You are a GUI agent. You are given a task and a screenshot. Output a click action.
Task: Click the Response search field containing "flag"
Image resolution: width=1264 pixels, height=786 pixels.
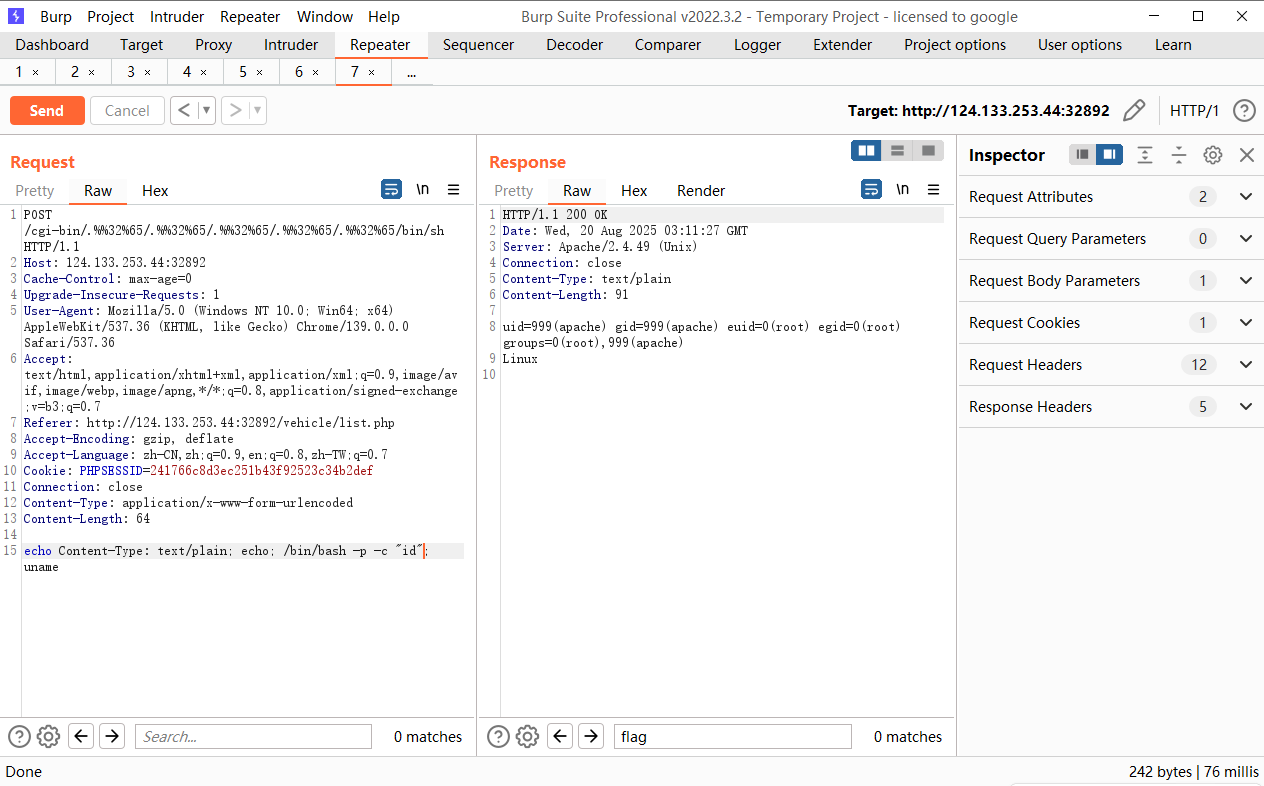pyautogui.click(x=732, y=737)
